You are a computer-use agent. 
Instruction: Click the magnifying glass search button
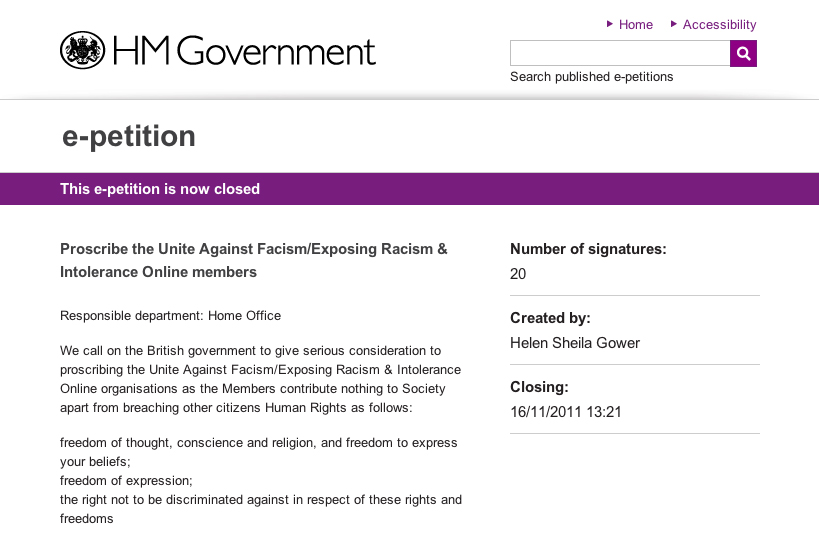coord(743,53)
